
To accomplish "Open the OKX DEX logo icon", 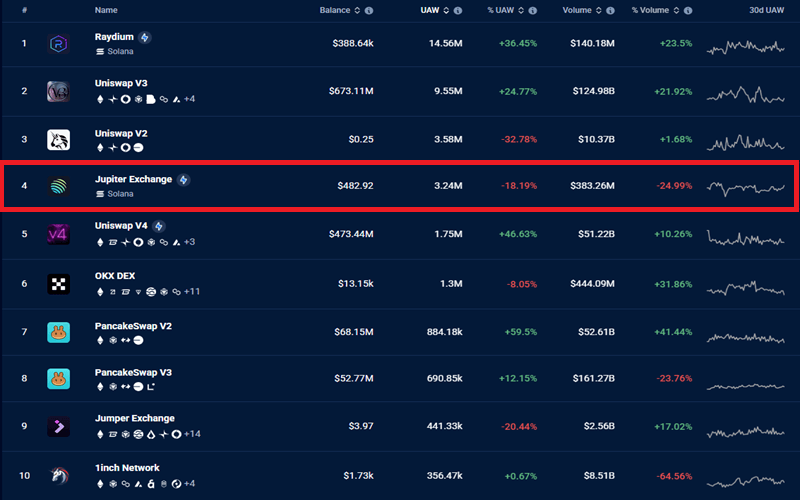I will 58,284.
